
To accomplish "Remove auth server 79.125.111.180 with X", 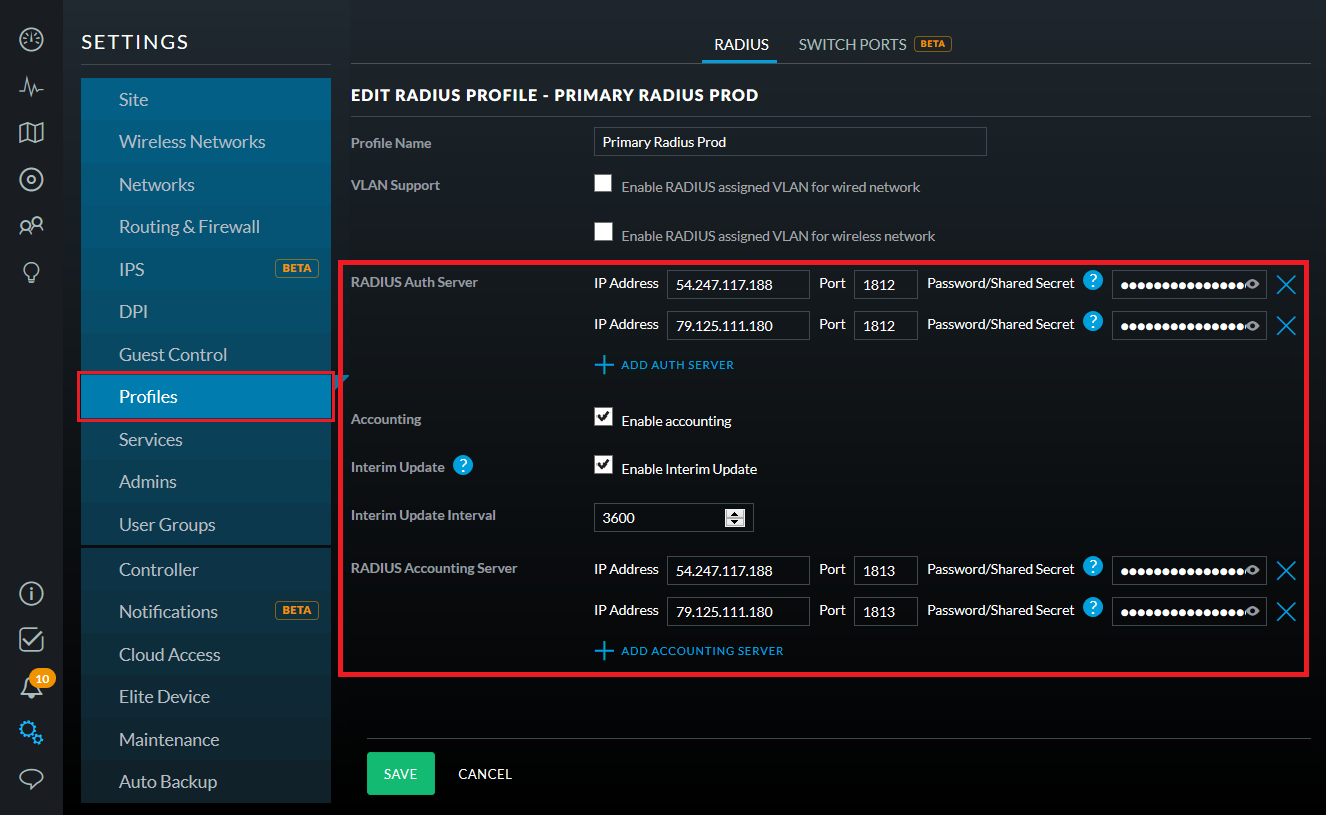I will pos(1286,326).
